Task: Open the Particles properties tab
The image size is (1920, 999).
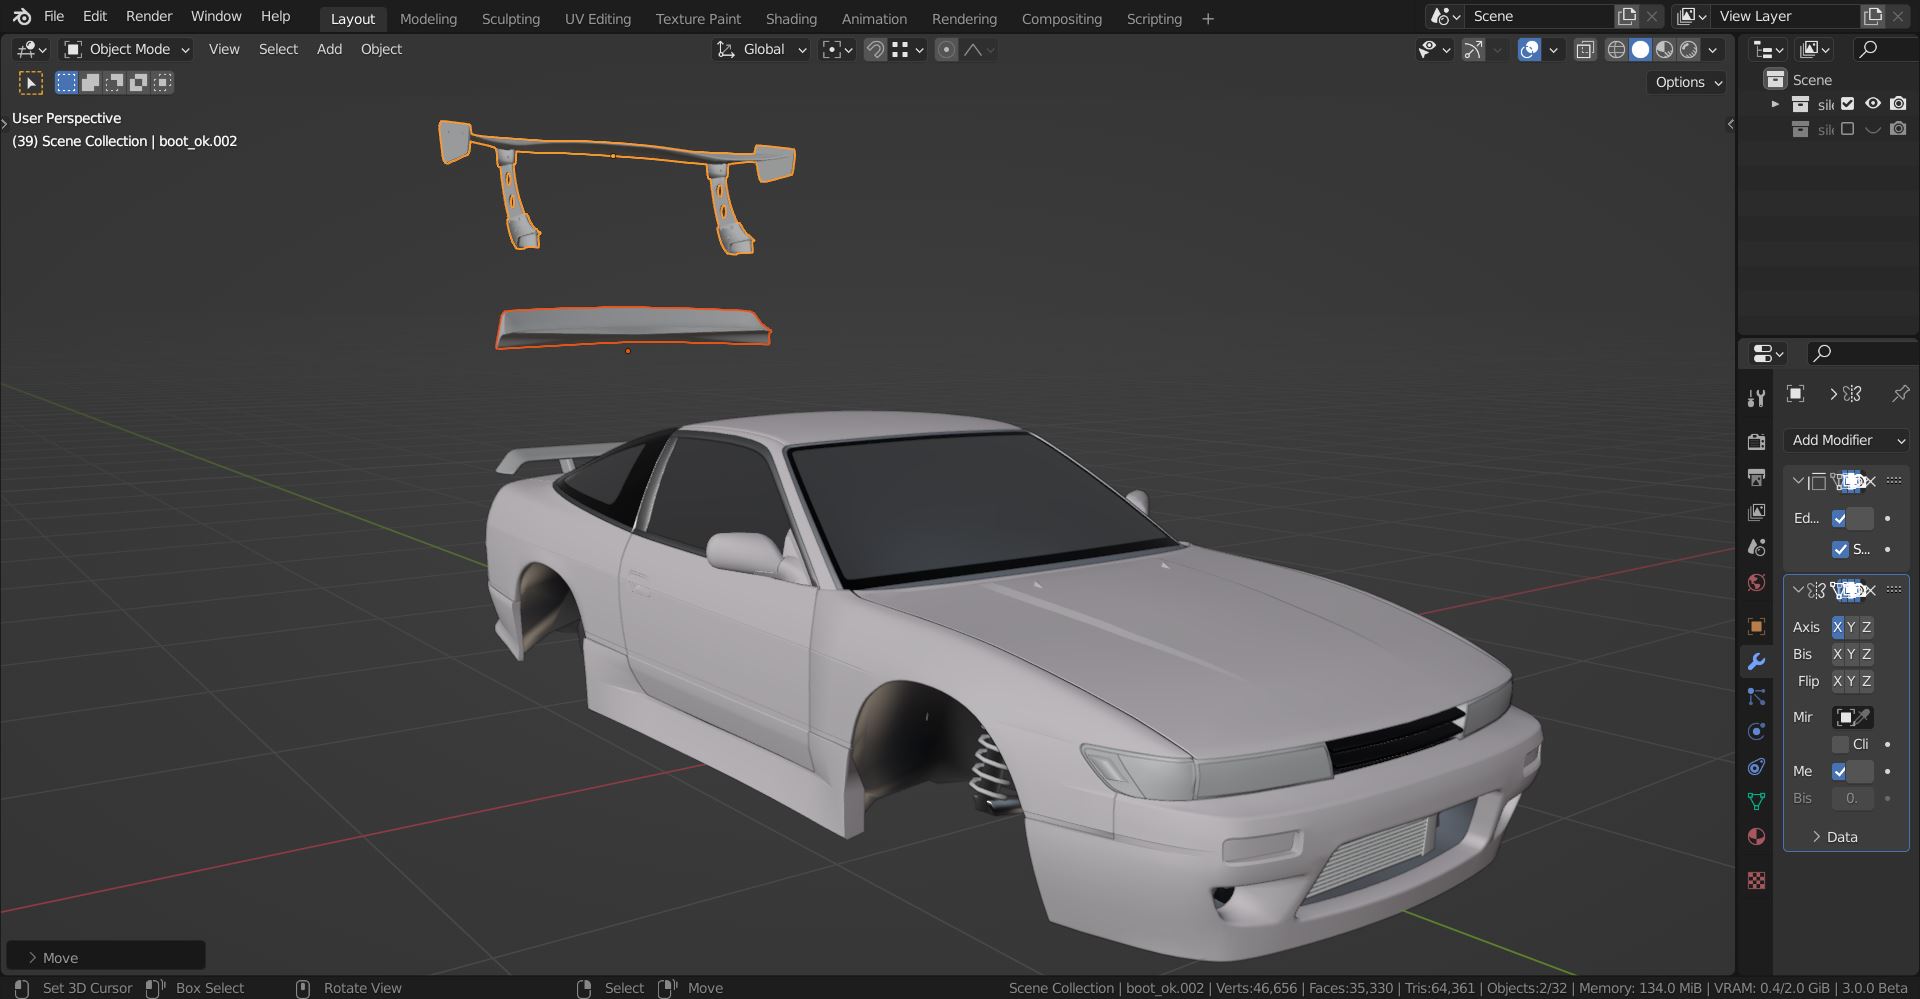Action: (x=1756, y=697)
